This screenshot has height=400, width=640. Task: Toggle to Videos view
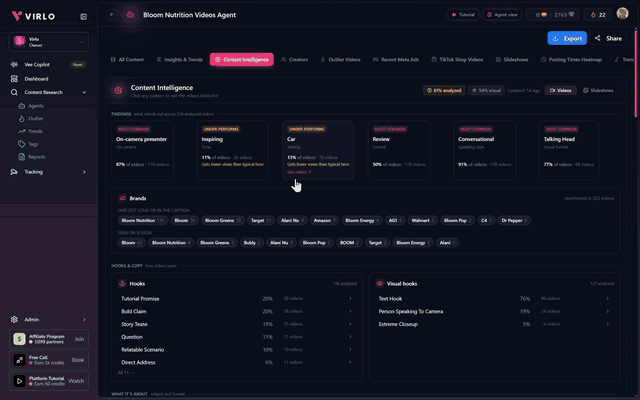[x=560, y=91]
